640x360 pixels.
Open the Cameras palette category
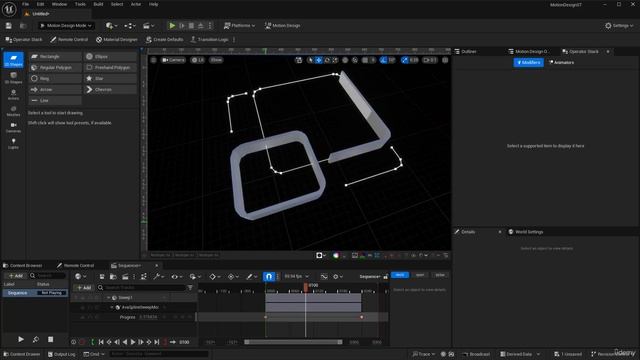pyautogui.click(x=13, y=127)
